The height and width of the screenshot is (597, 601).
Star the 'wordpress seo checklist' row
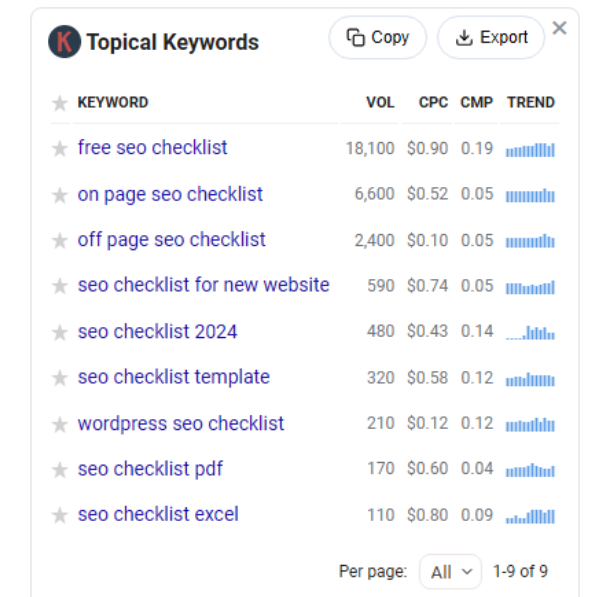(60, 424)
